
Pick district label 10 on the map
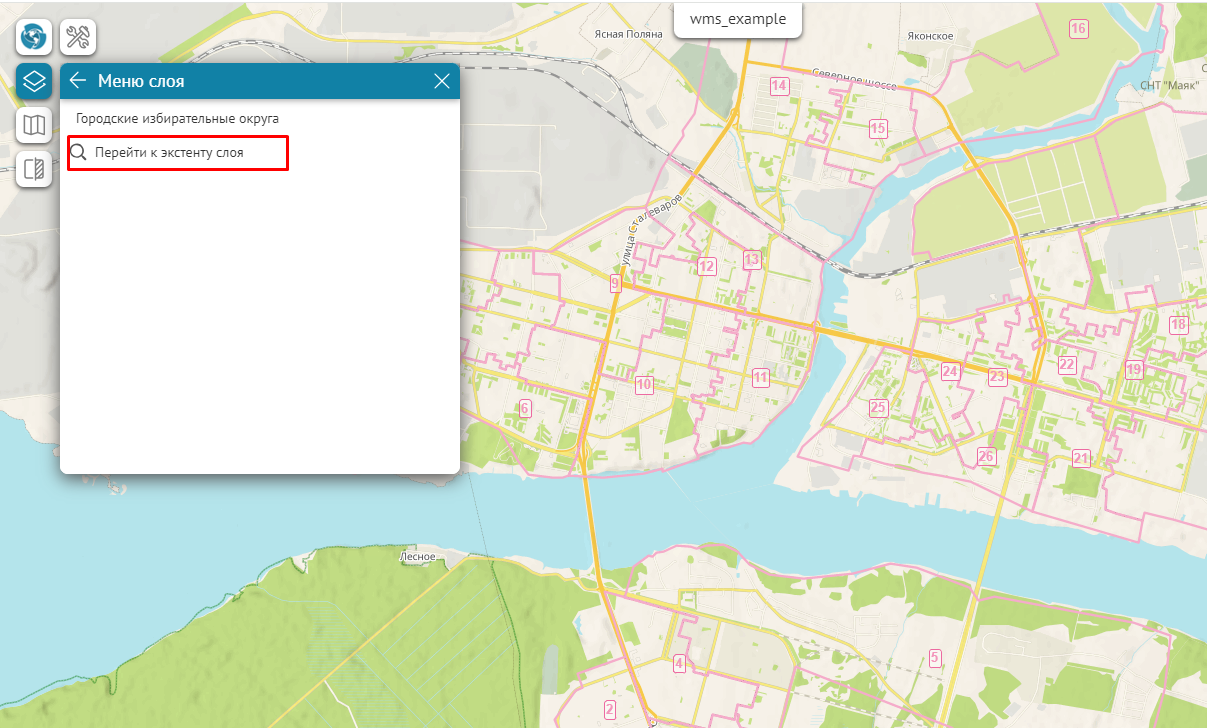pos(644,385)
